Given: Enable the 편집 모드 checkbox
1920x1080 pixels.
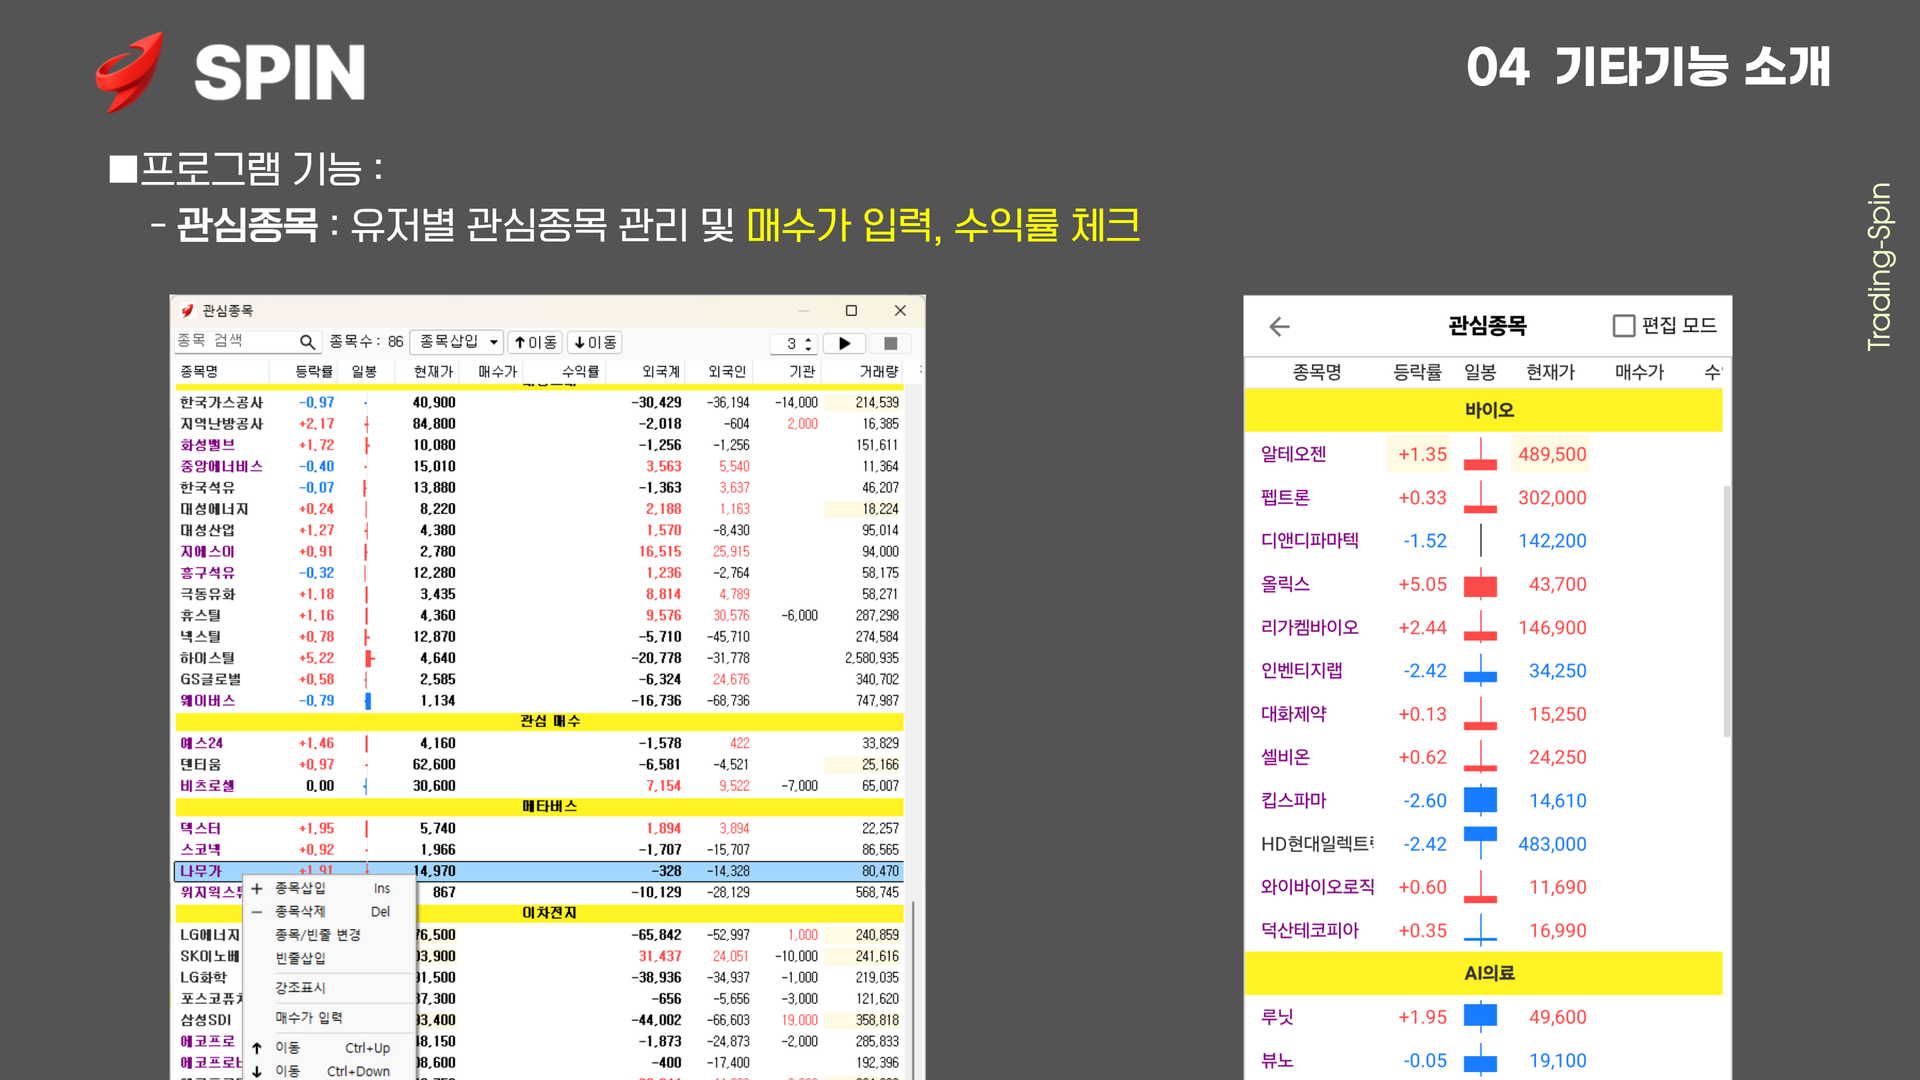Looking at the screenshot, I should click(1624, 326).
